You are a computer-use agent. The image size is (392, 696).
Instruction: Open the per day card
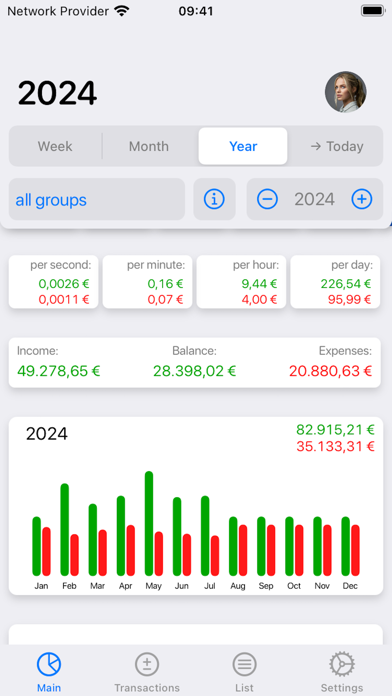[335, 281]
